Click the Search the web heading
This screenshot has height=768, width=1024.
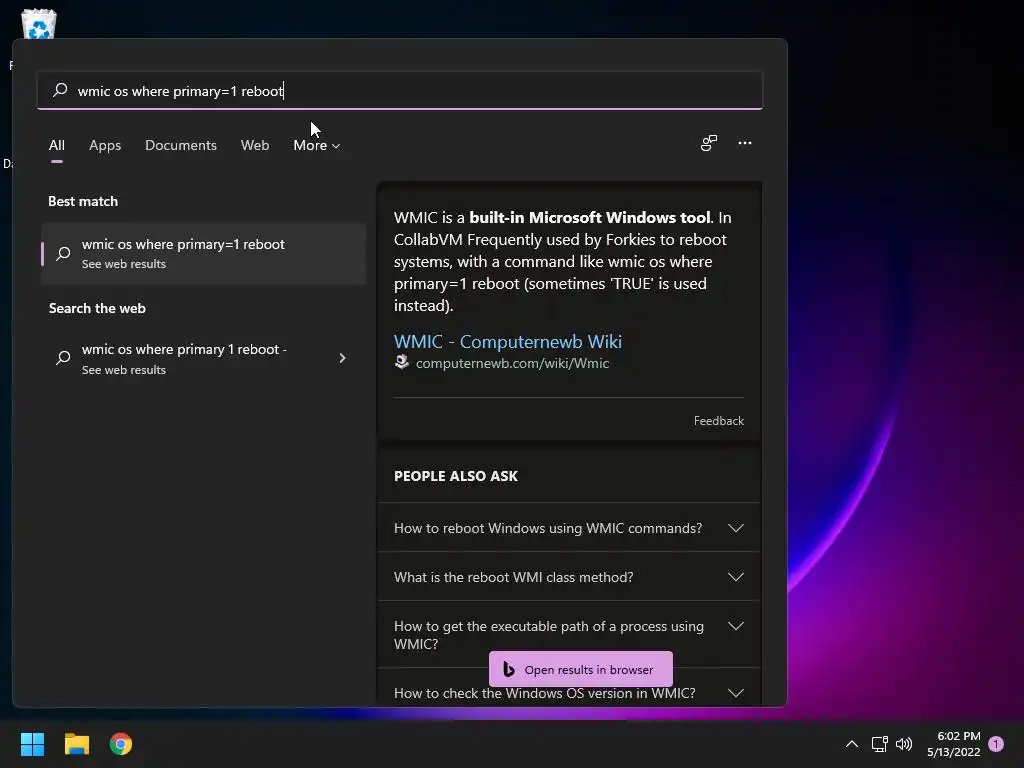[97, 308]
